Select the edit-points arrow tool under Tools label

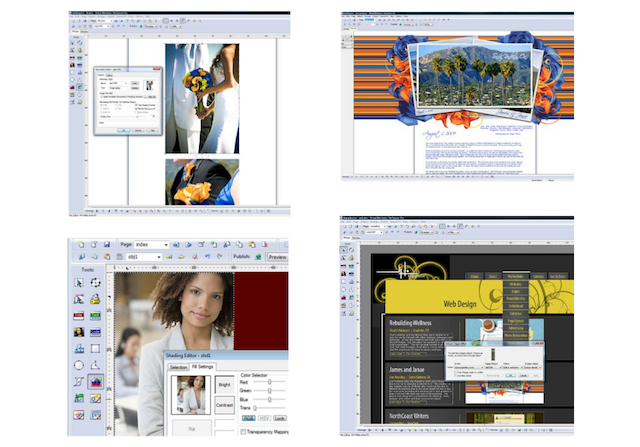click(x=79, y=299)
